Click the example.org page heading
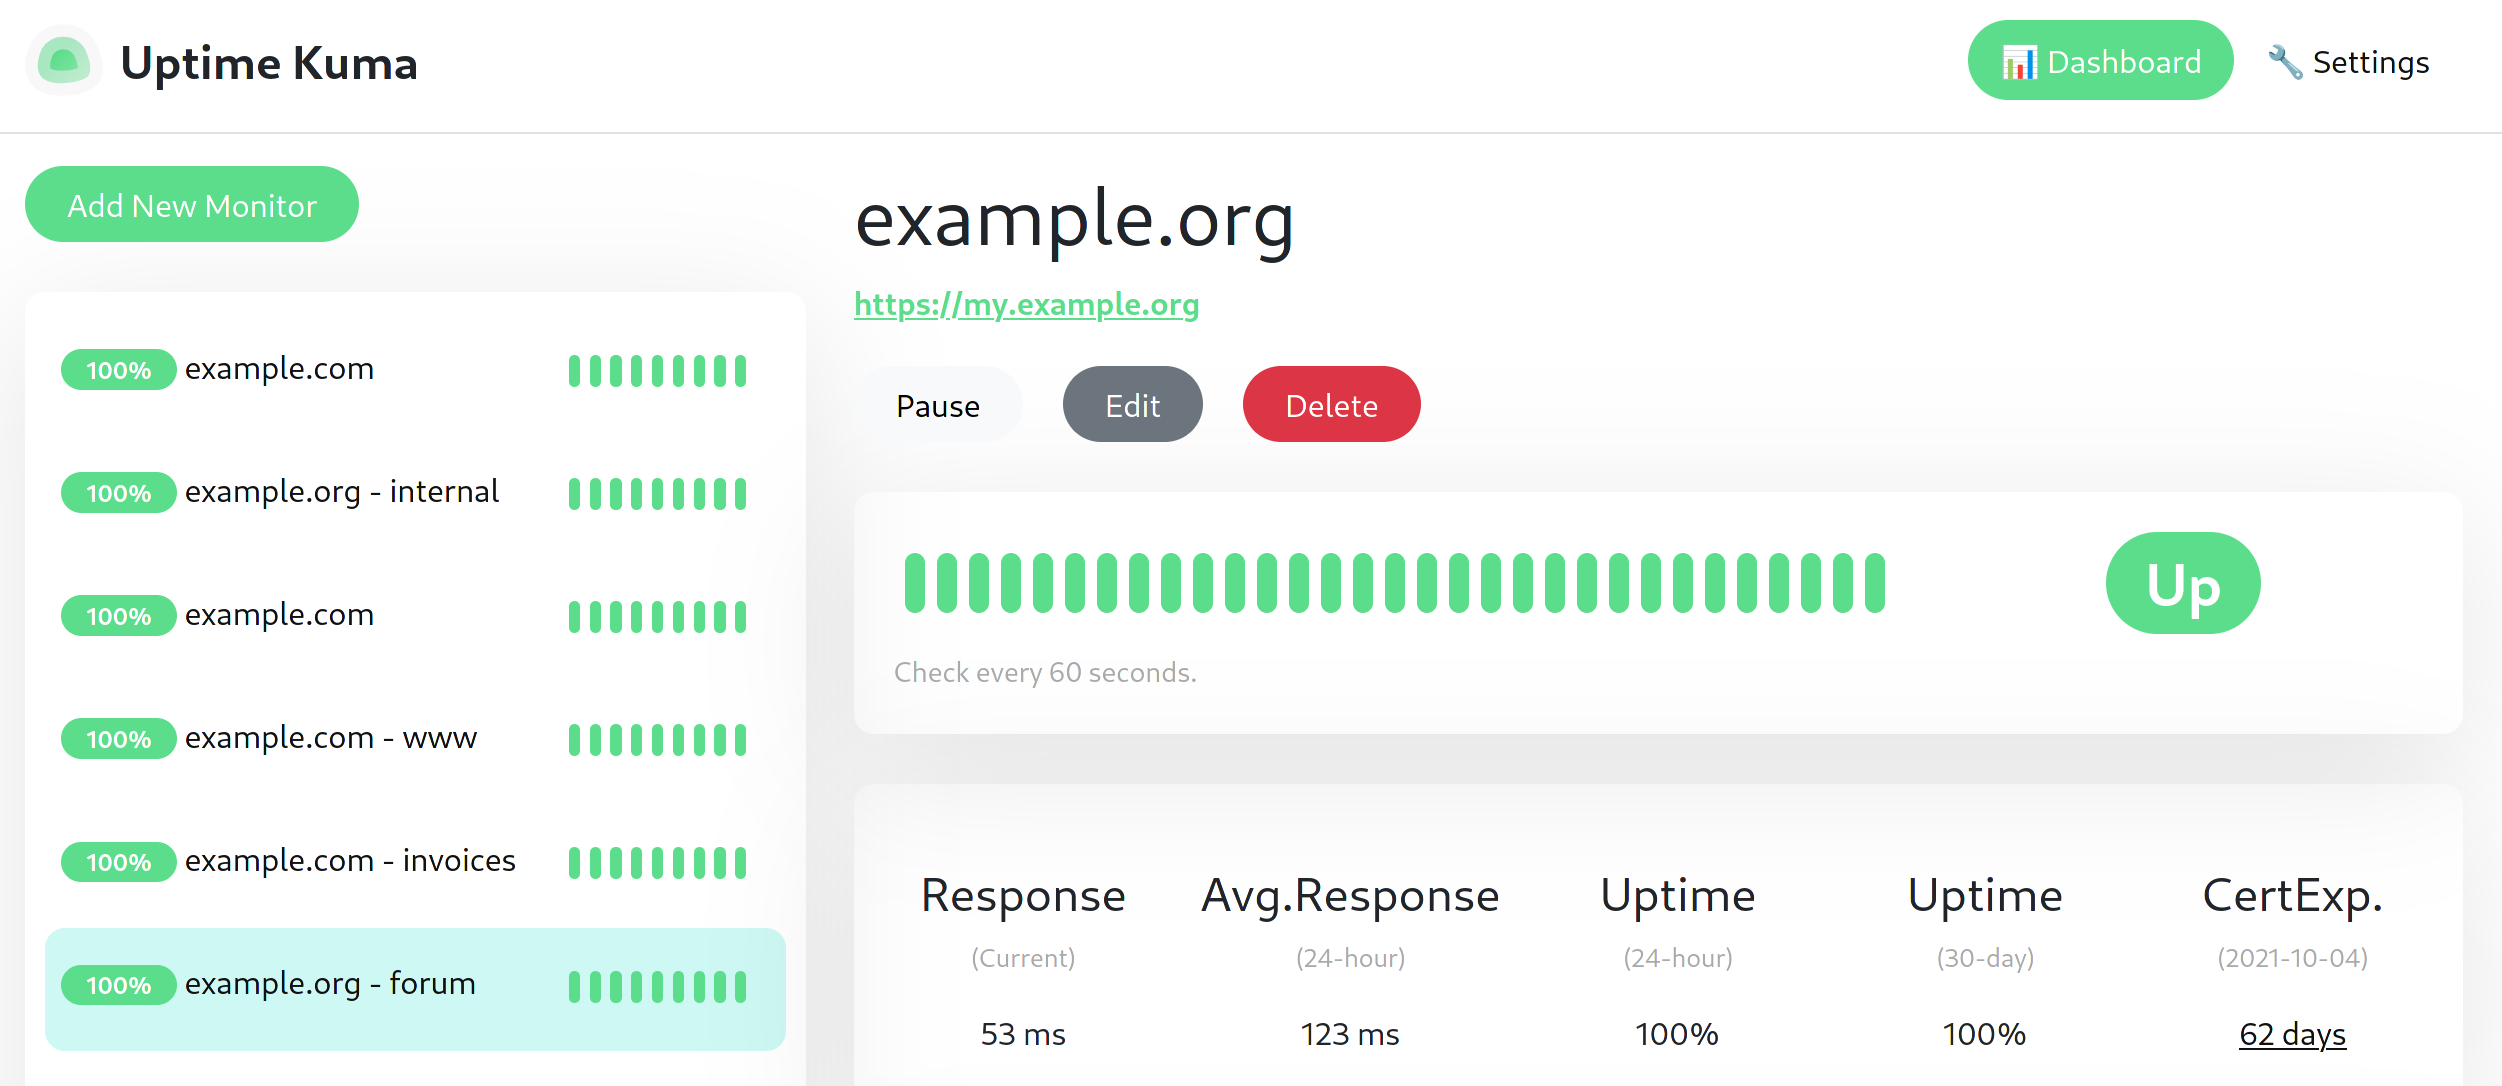The width and height of the screenshot is (2502, 1086). [x=1074, y=220]
